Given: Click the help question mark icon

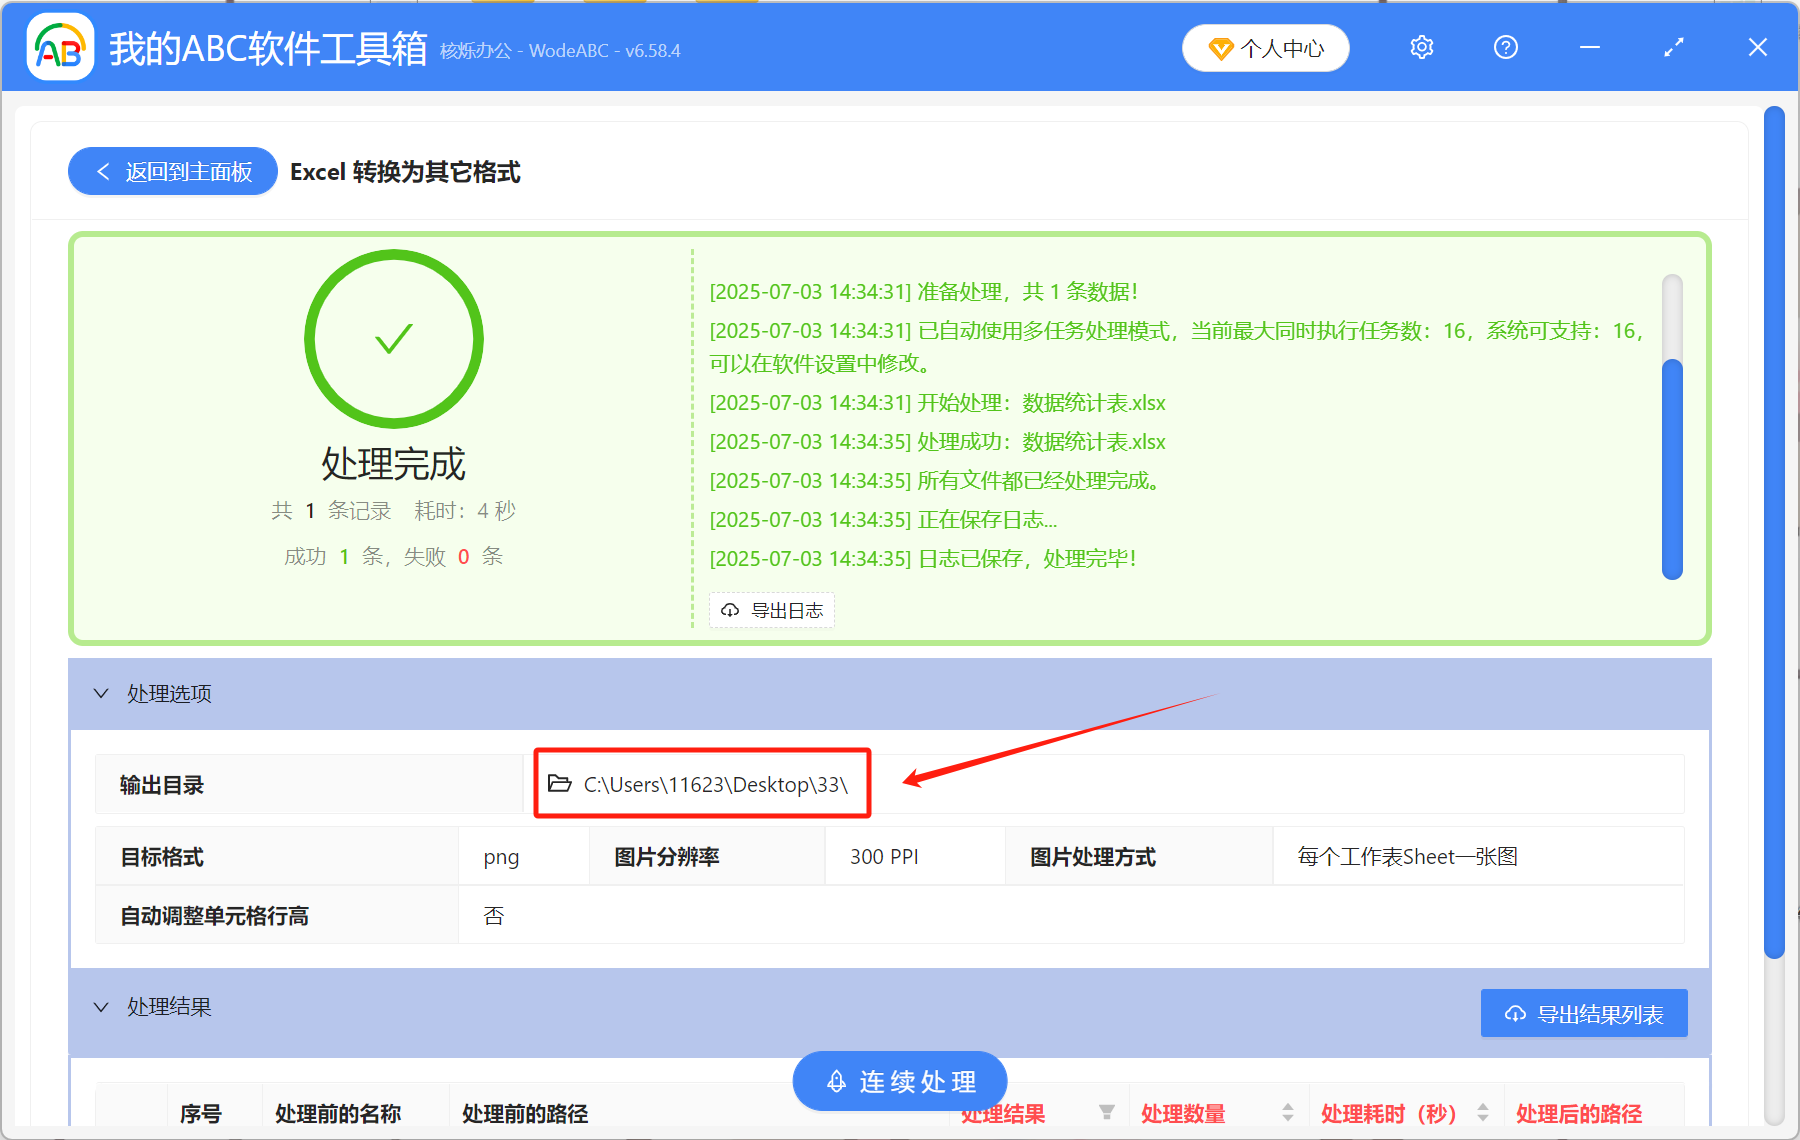Looking at the screenshot, I should point(1505,47).
